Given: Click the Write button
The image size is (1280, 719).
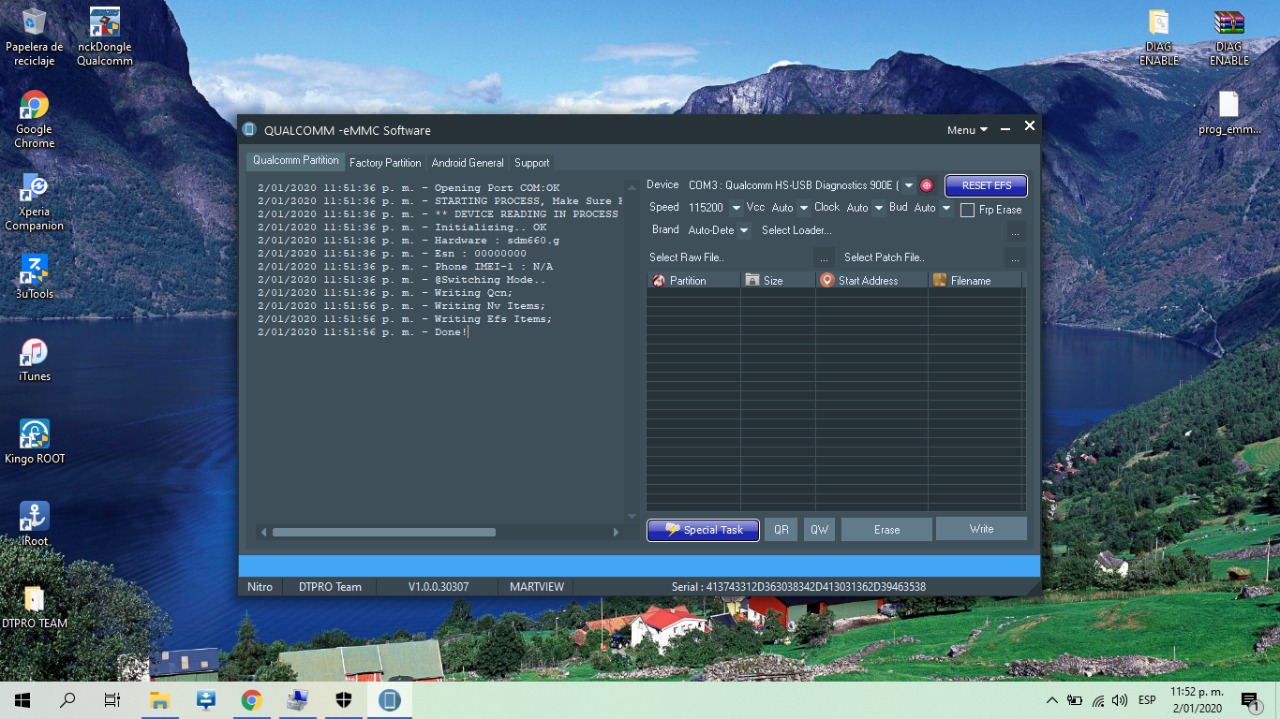Looking at the screenshot, I should tap(981, 529).
